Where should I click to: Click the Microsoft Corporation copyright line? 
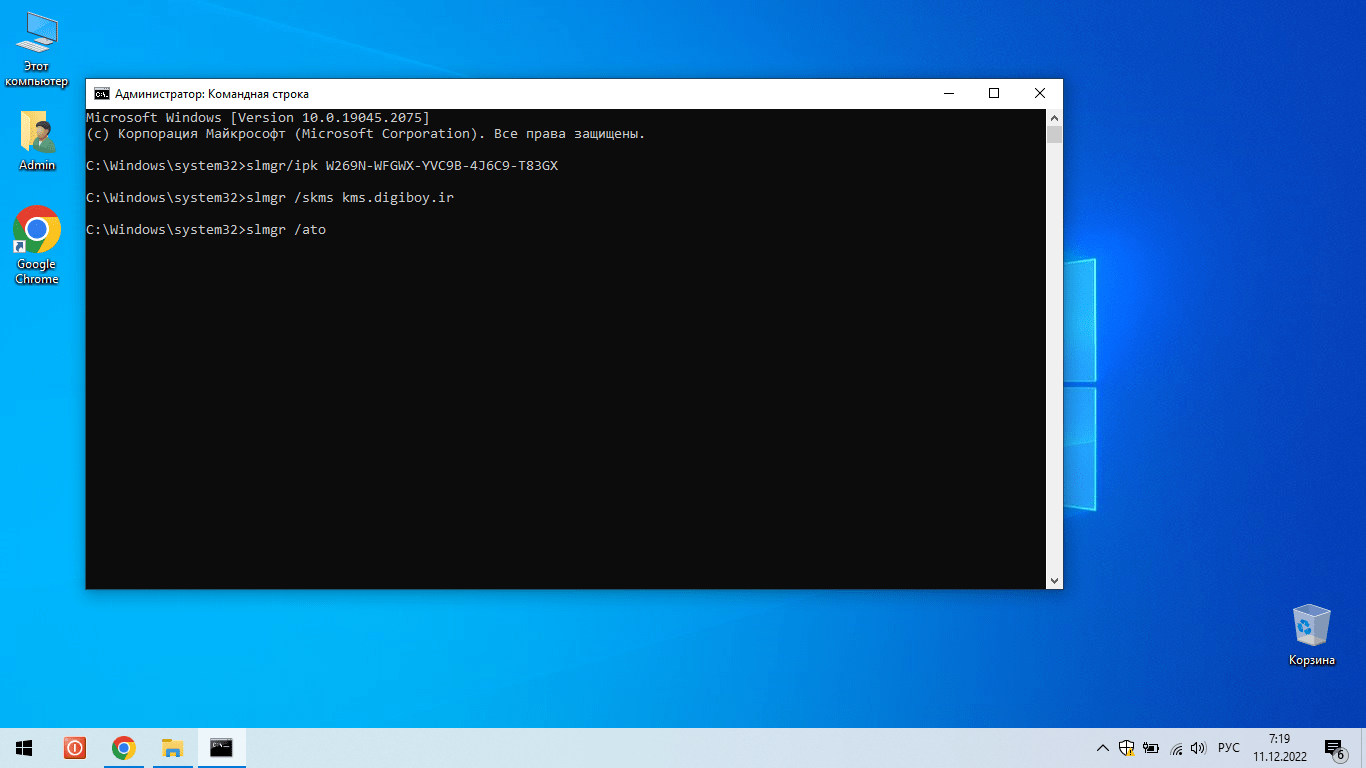[366, 134]
